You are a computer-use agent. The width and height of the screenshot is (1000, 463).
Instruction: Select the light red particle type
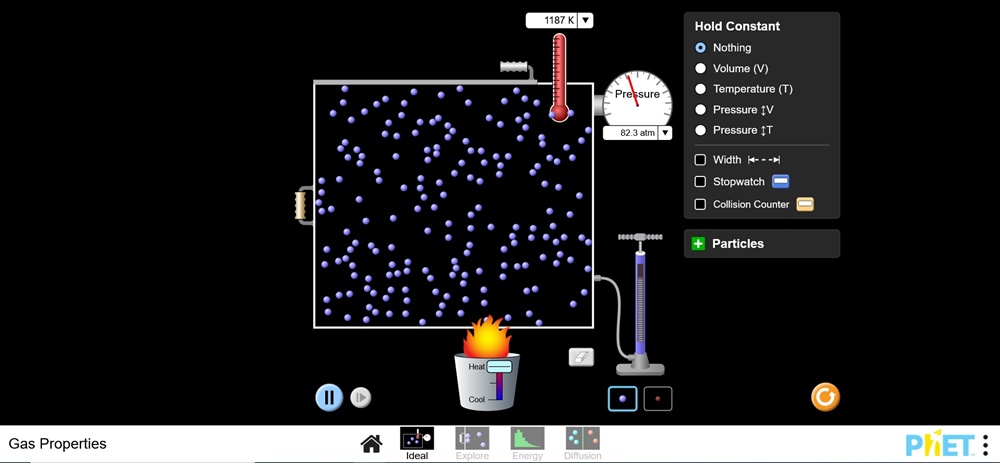point(657,398)
